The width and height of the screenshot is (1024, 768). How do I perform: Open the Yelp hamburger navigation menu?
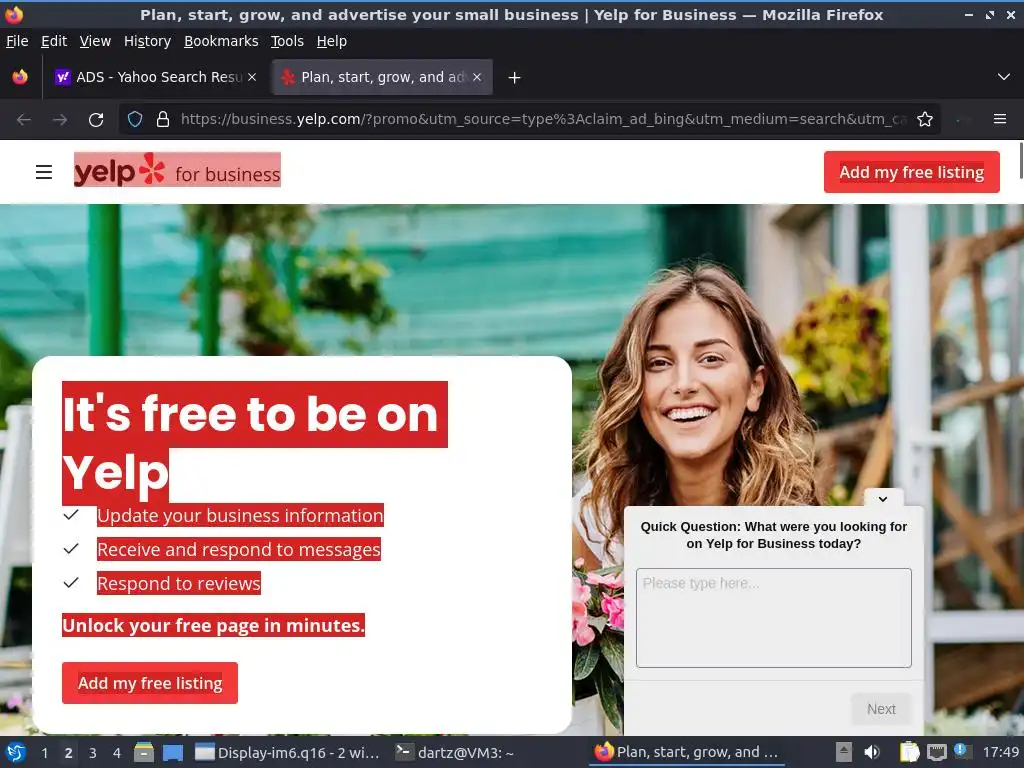click(44, 172)
